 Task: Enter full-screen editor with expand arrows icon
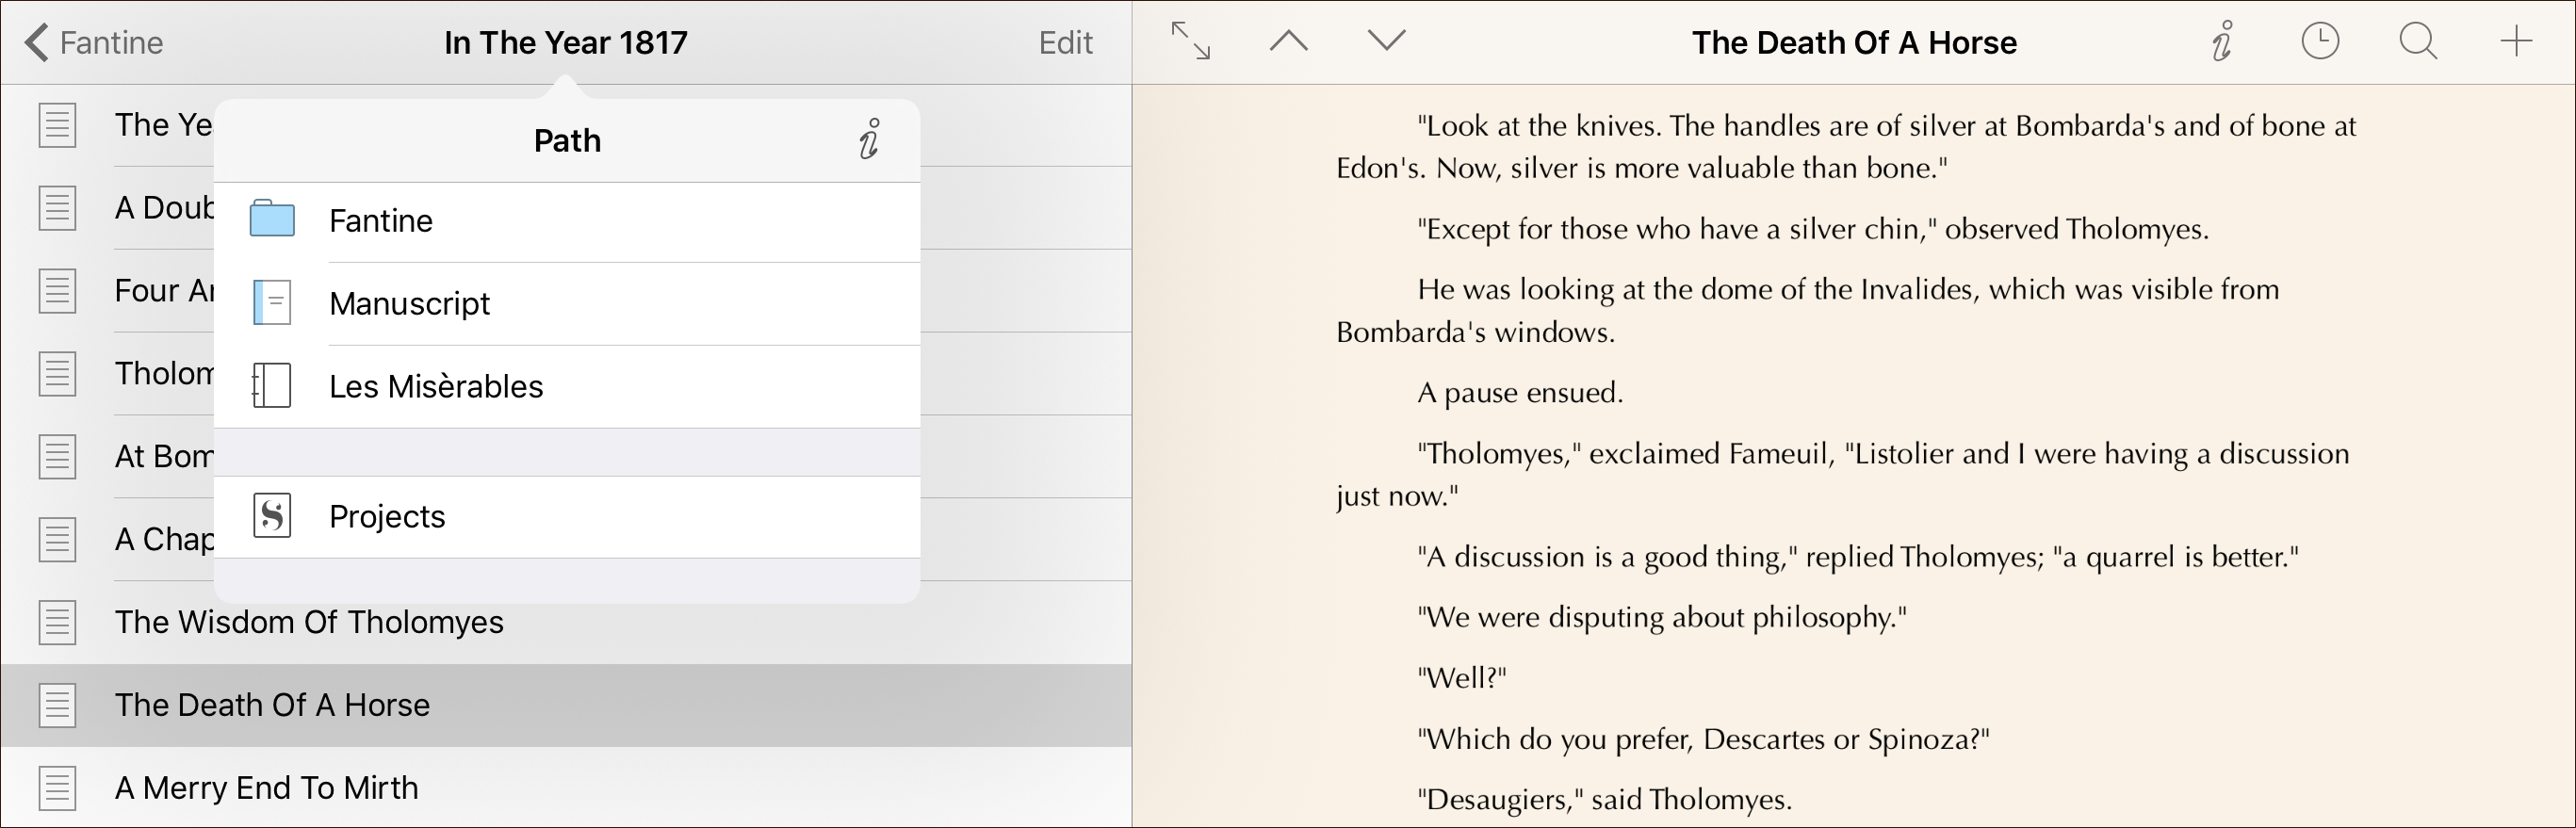tap(1190, 42)
